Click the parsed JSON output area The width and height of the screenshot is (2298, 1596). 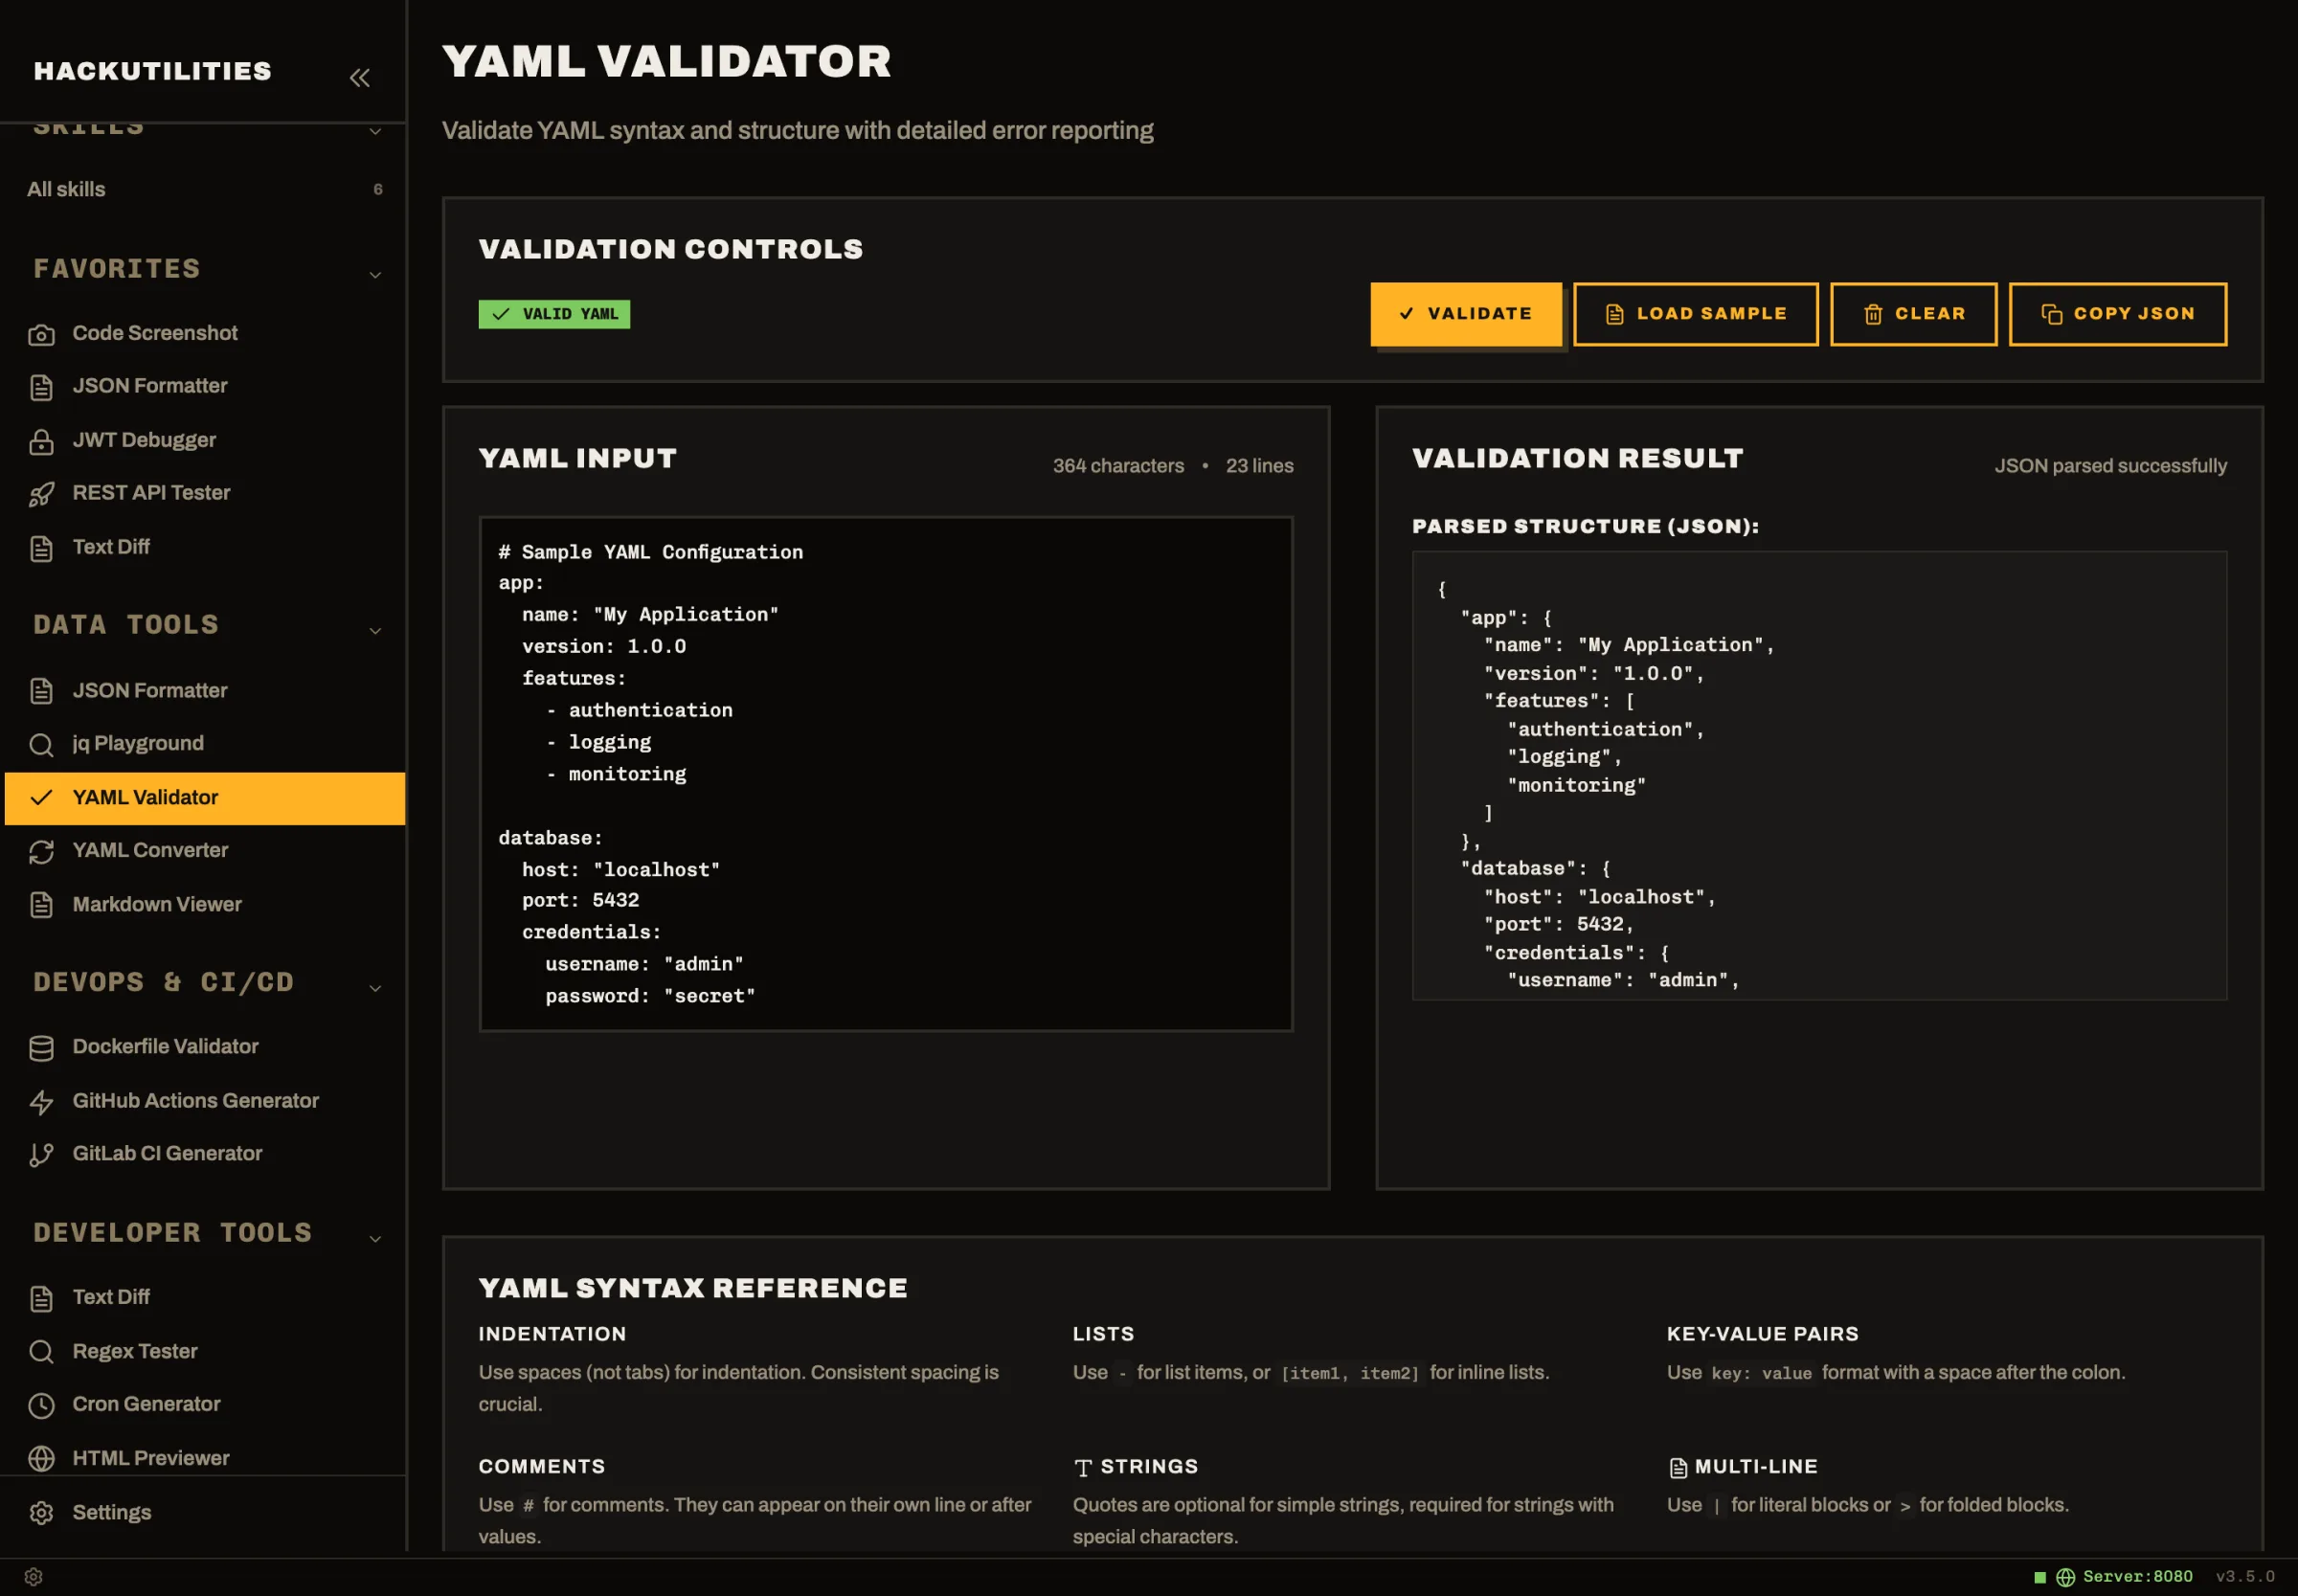click(x=1819, y=776)
